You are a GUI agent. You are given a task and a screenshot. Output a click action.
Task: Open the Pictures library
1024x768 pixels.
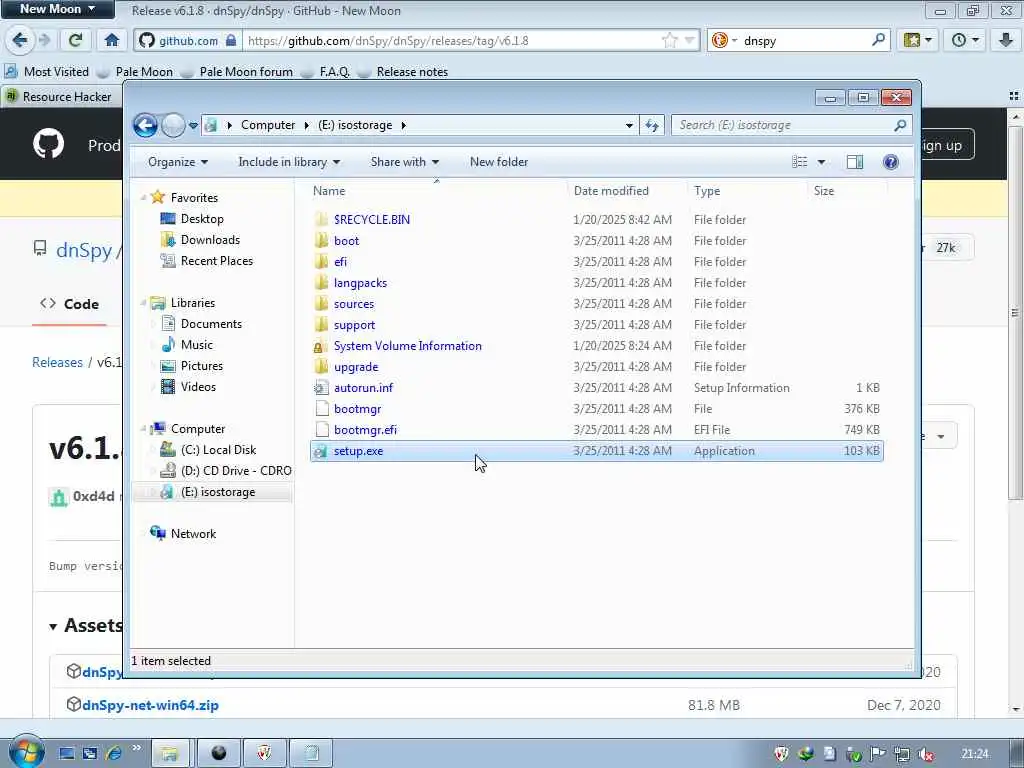202,366
